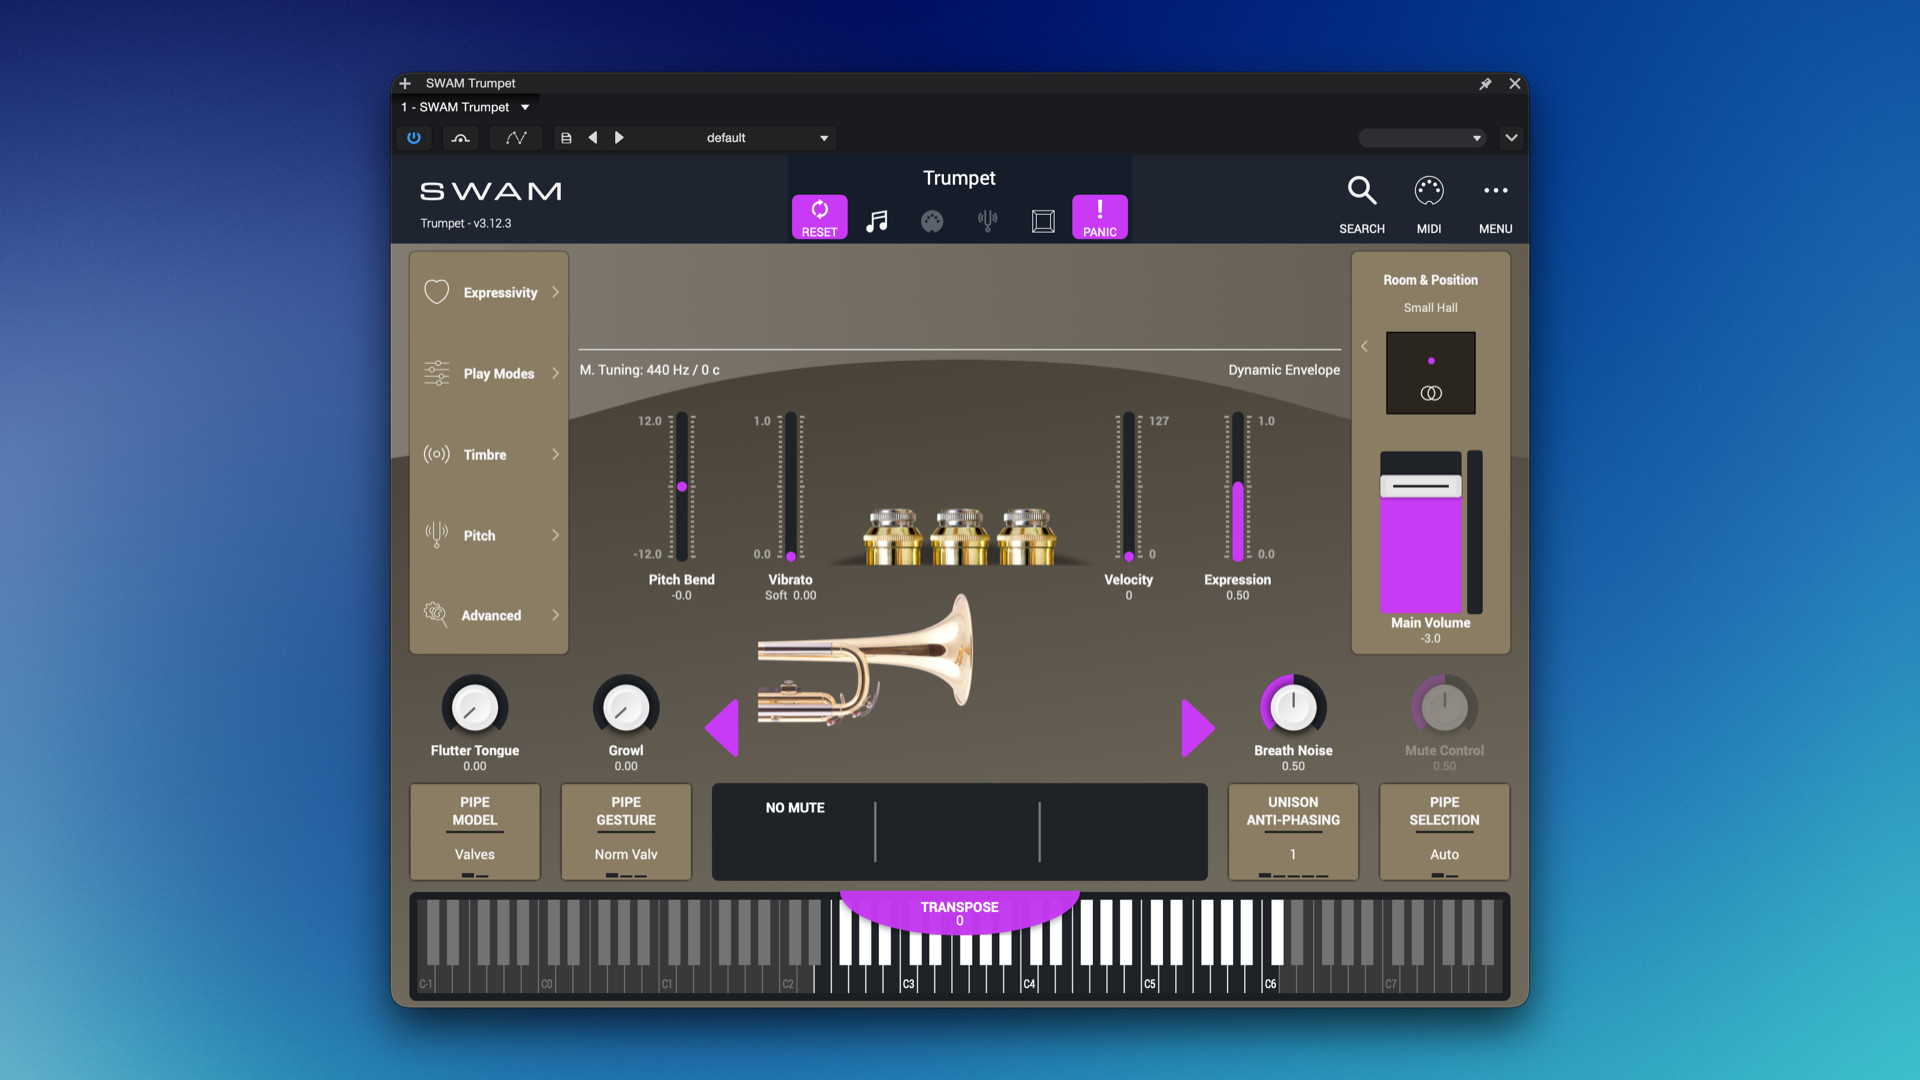Click the save preset file icon
Screen dimensions: 1920x1080
(566, 138)
